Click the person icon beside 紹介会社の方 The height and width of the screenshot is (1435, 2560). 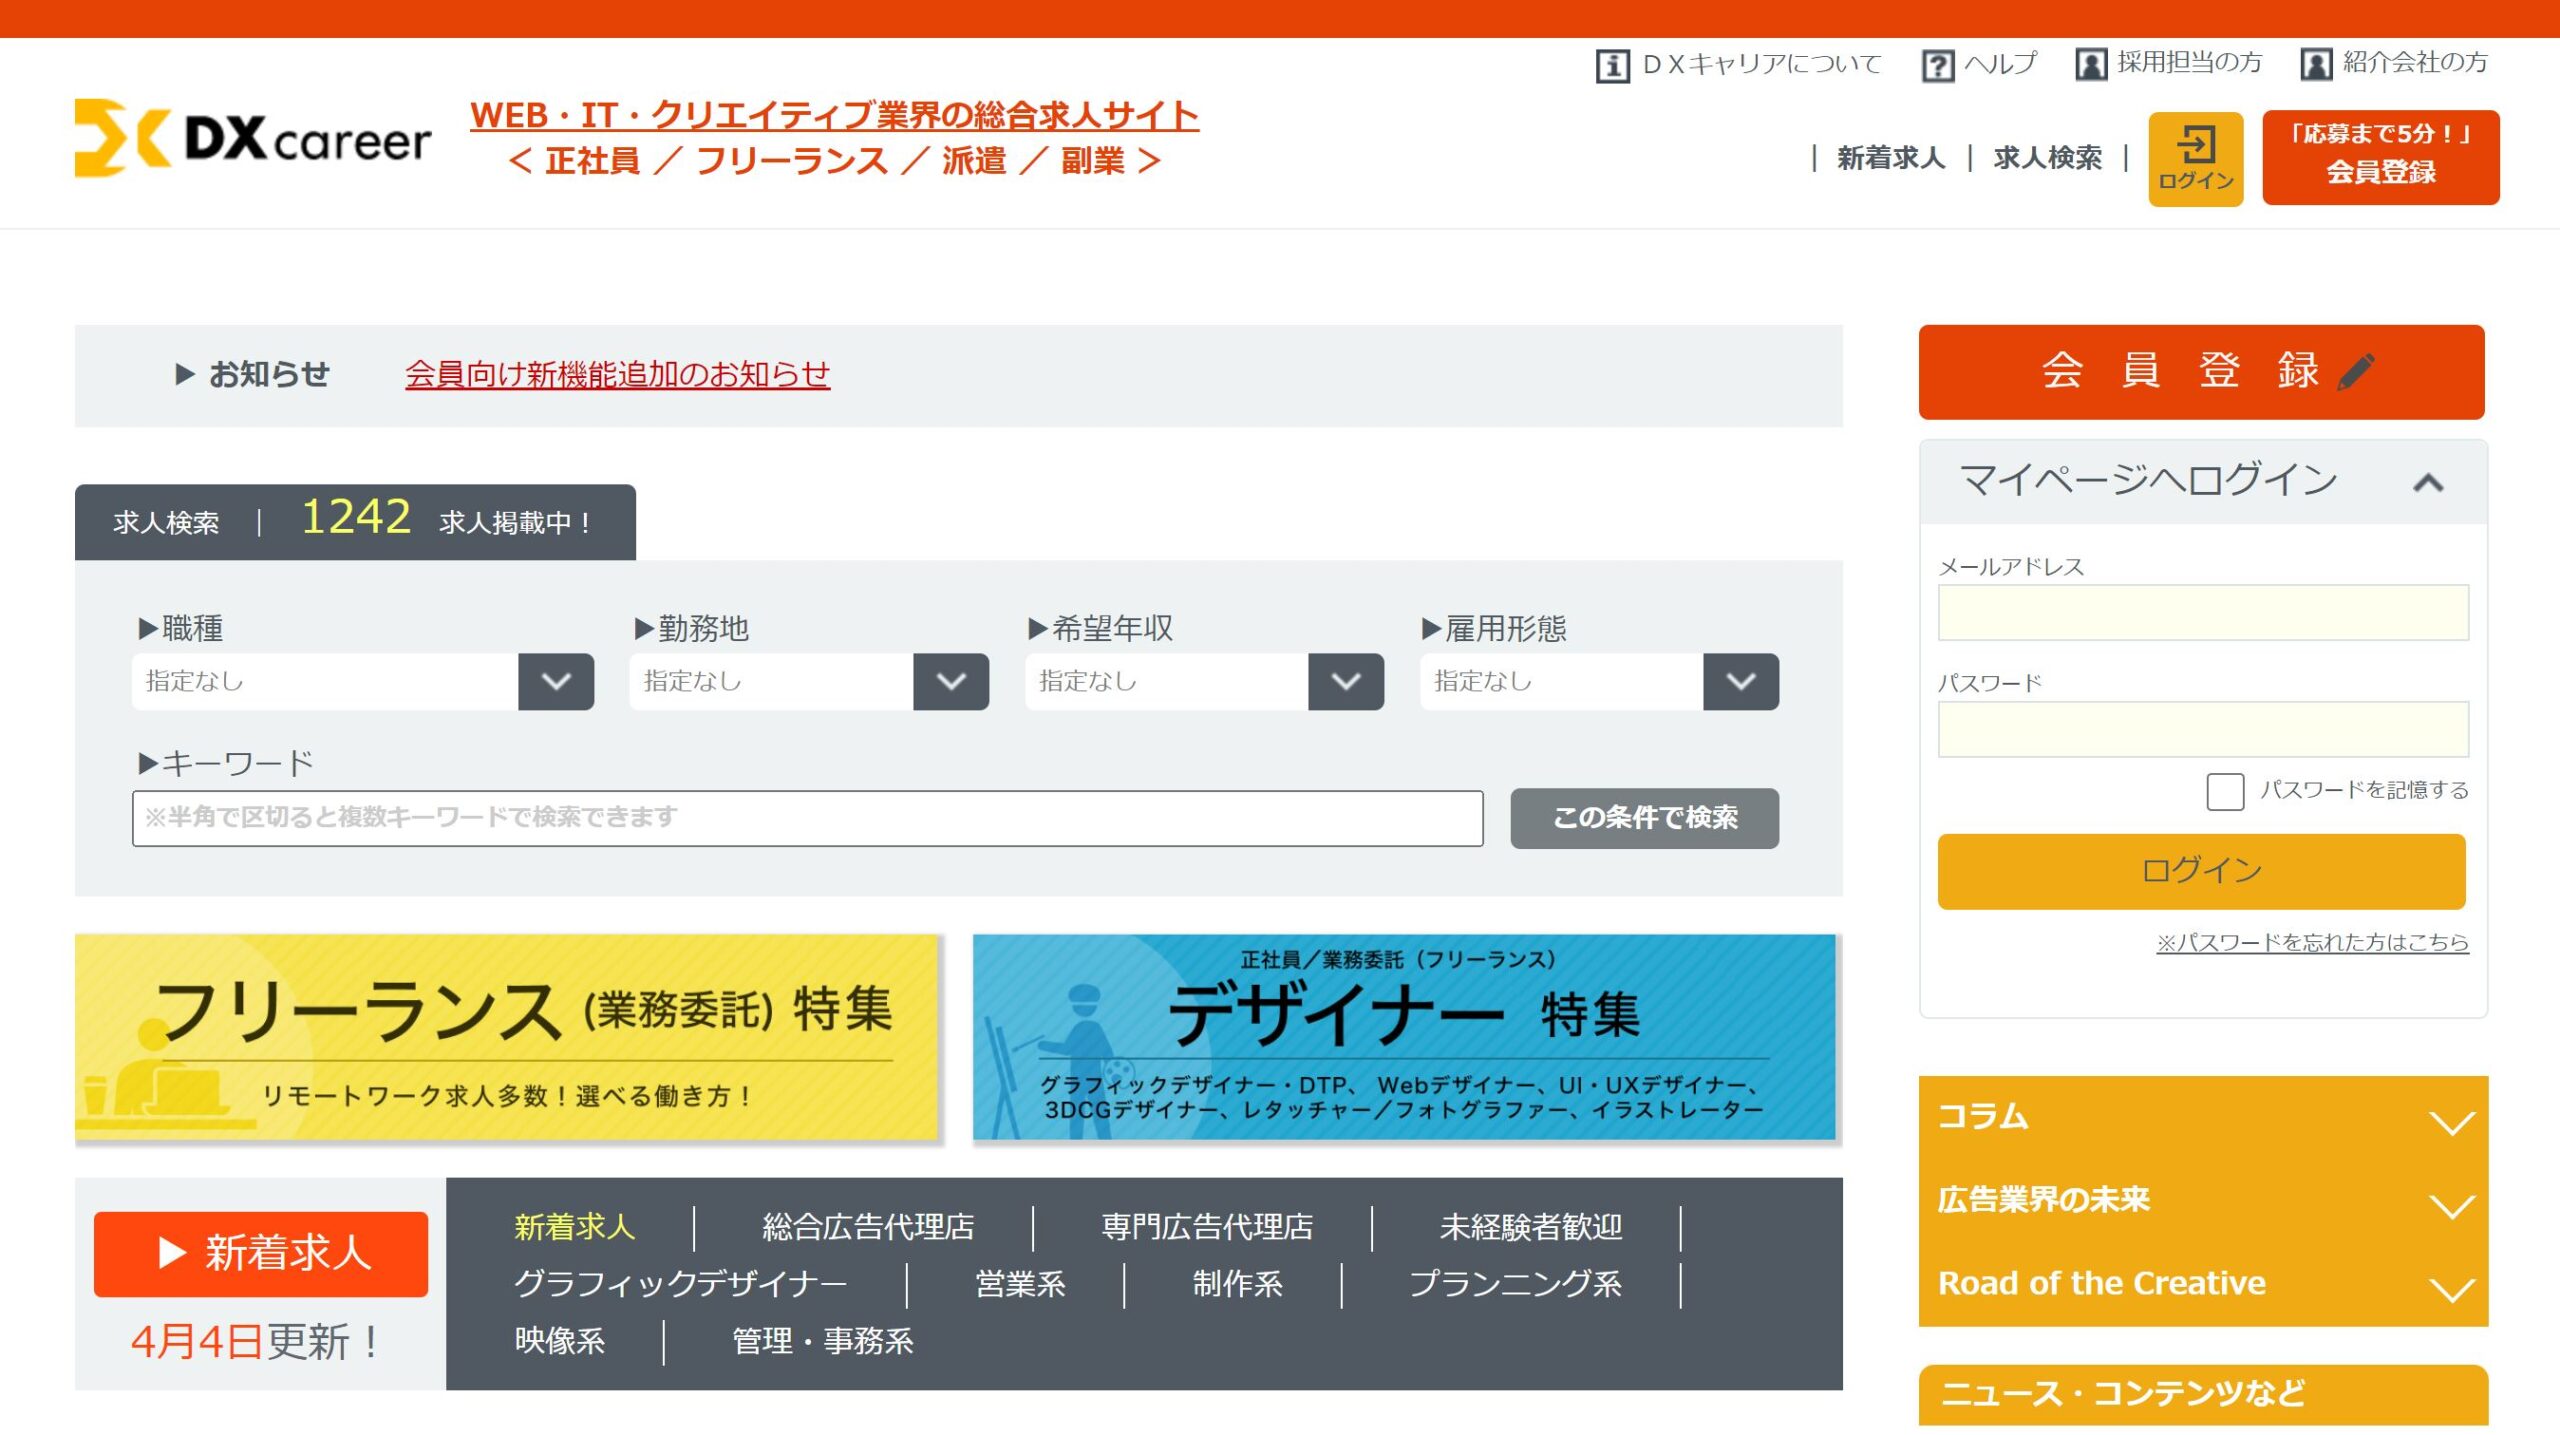[x=2315, y=64]
